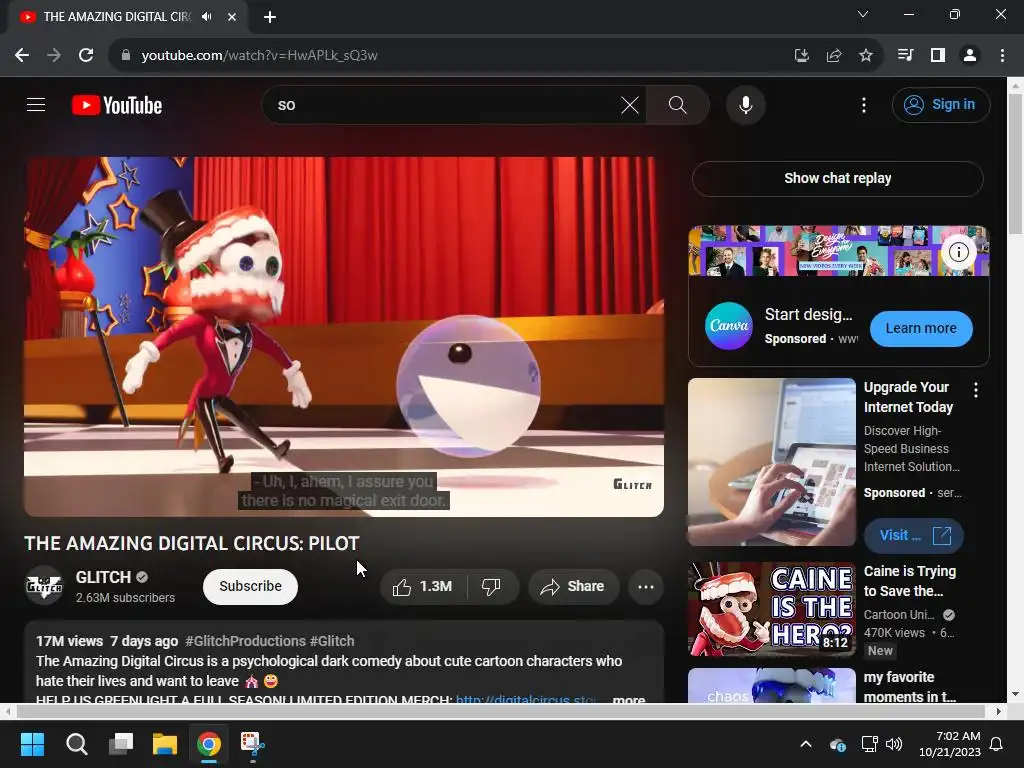Open 'Caine is Trying to Save the...' title
The width and height of the screenshot is (1024, 768).
910,581
